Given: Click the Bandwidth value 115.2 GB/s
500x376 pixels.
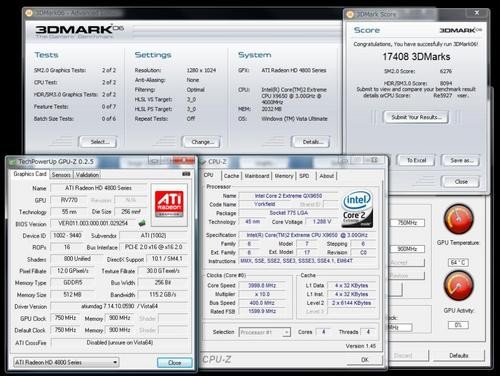Looking at the screenshot, I should pyautogui.click(x=163, y=294).
